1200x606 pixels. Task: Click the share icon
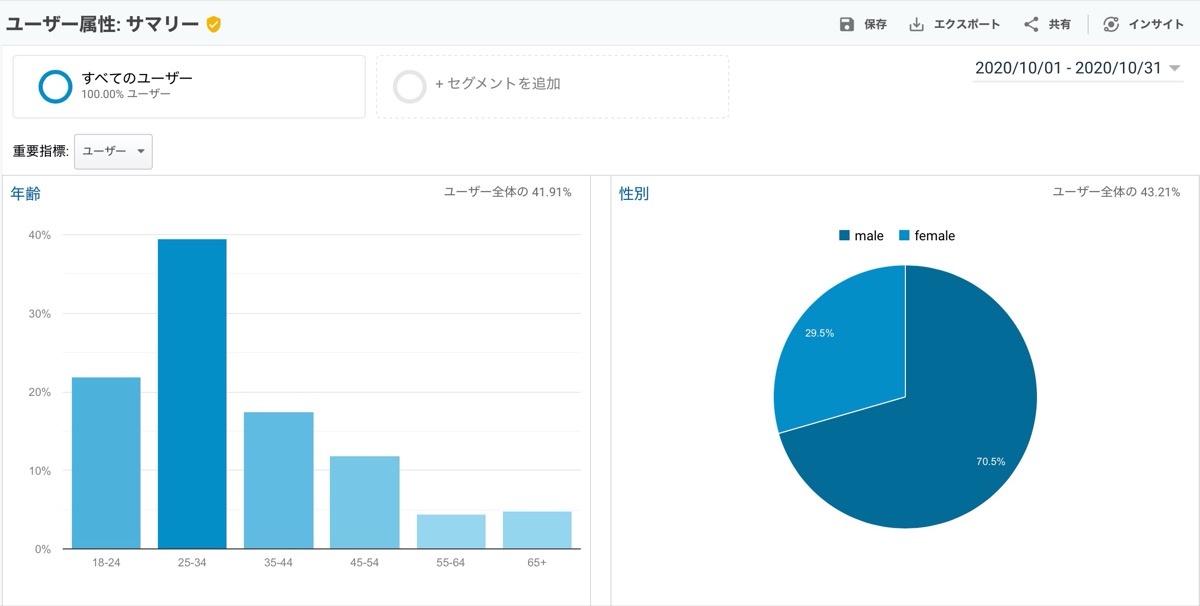point(1031,24)
